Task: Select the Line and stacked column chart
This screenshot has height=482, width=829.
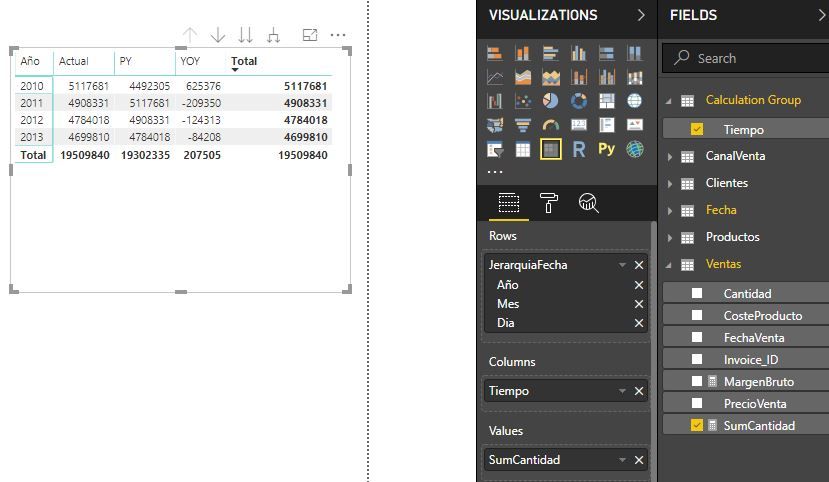Action: [x=578, y=78]
